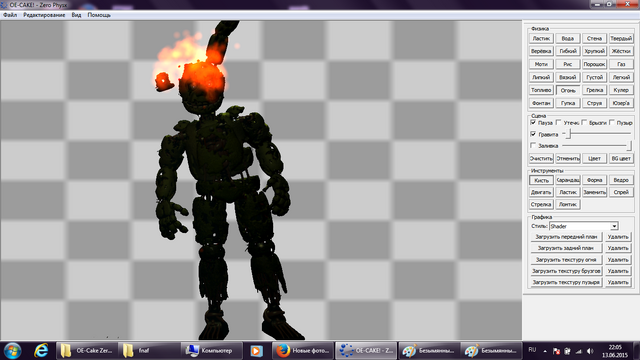
Task: Select the Ведро fill tool
Action: point(621,180)
